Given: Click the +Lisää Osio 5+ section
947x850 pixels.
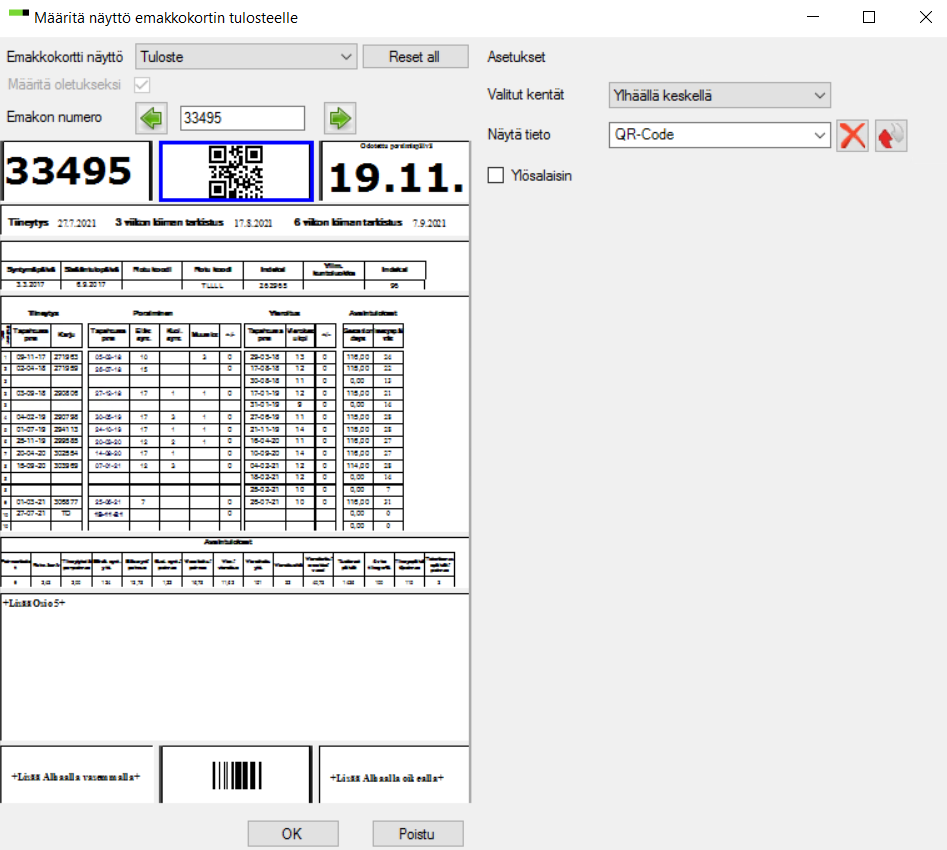Looking at the screenshot, I should (235, 667).
